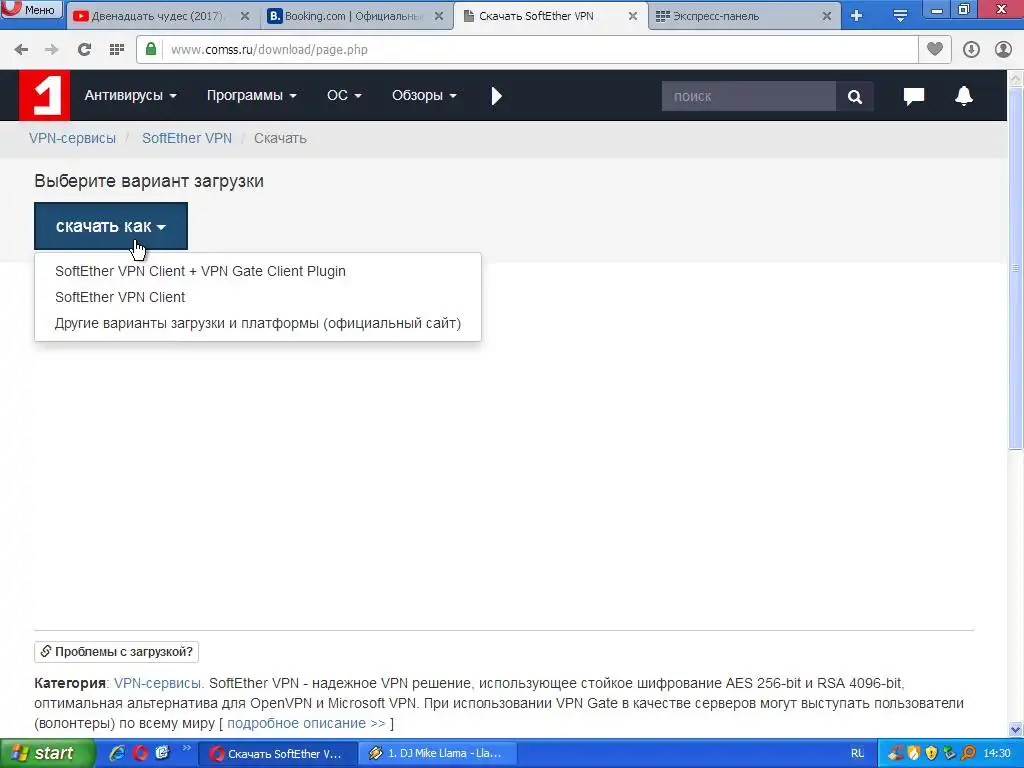
Task: Expand the Программы menu
Action: click(251, 95)
